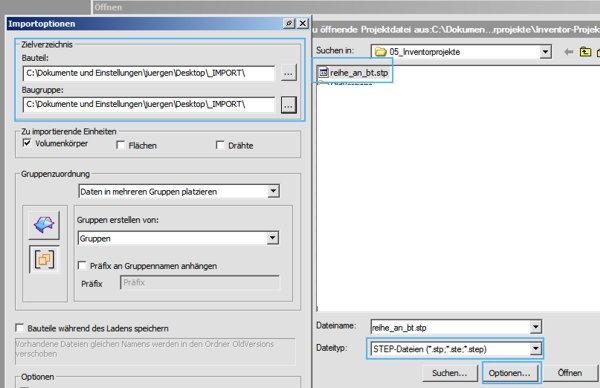This screenshot has height=388, width=600.
Task: Click the disabled Präfix text field
Action: tap(200, 283)
